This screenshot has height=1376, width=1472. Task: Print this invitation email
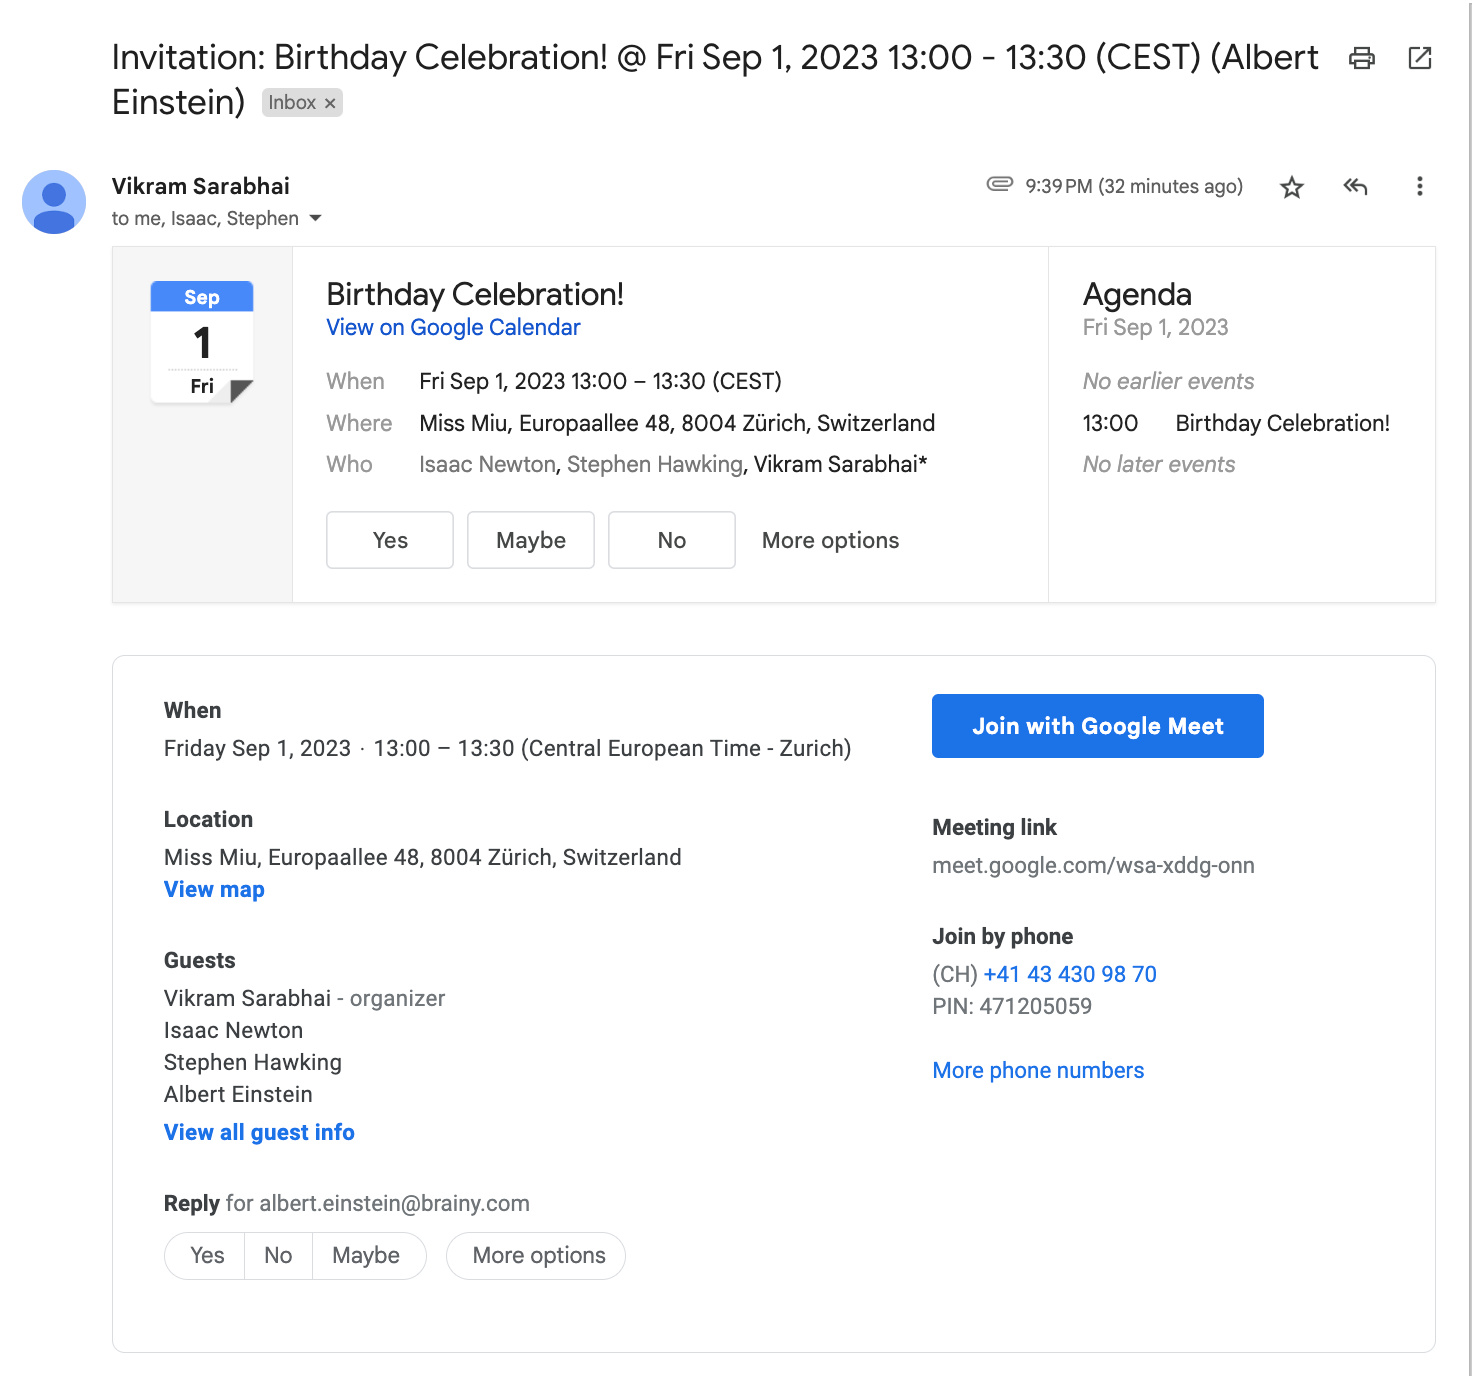click(1361, 58)
